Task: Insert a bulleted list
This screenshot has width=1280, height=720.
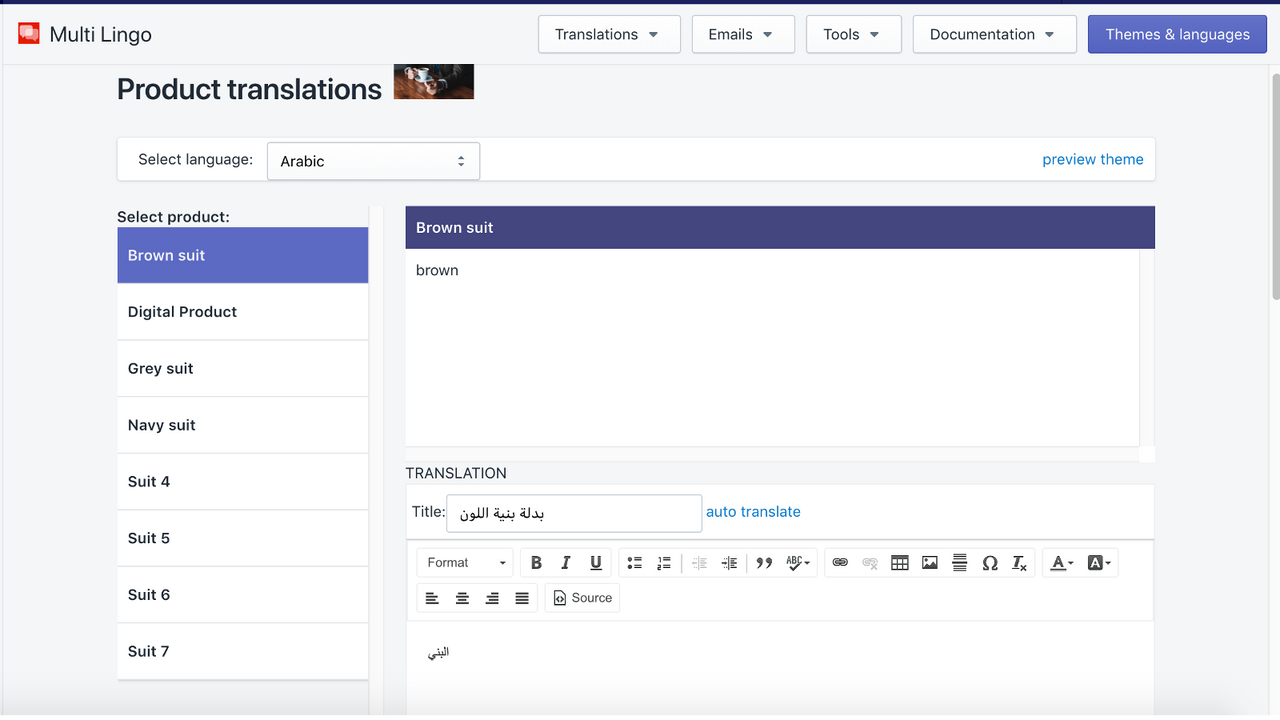Action: (x=634, y=563)
